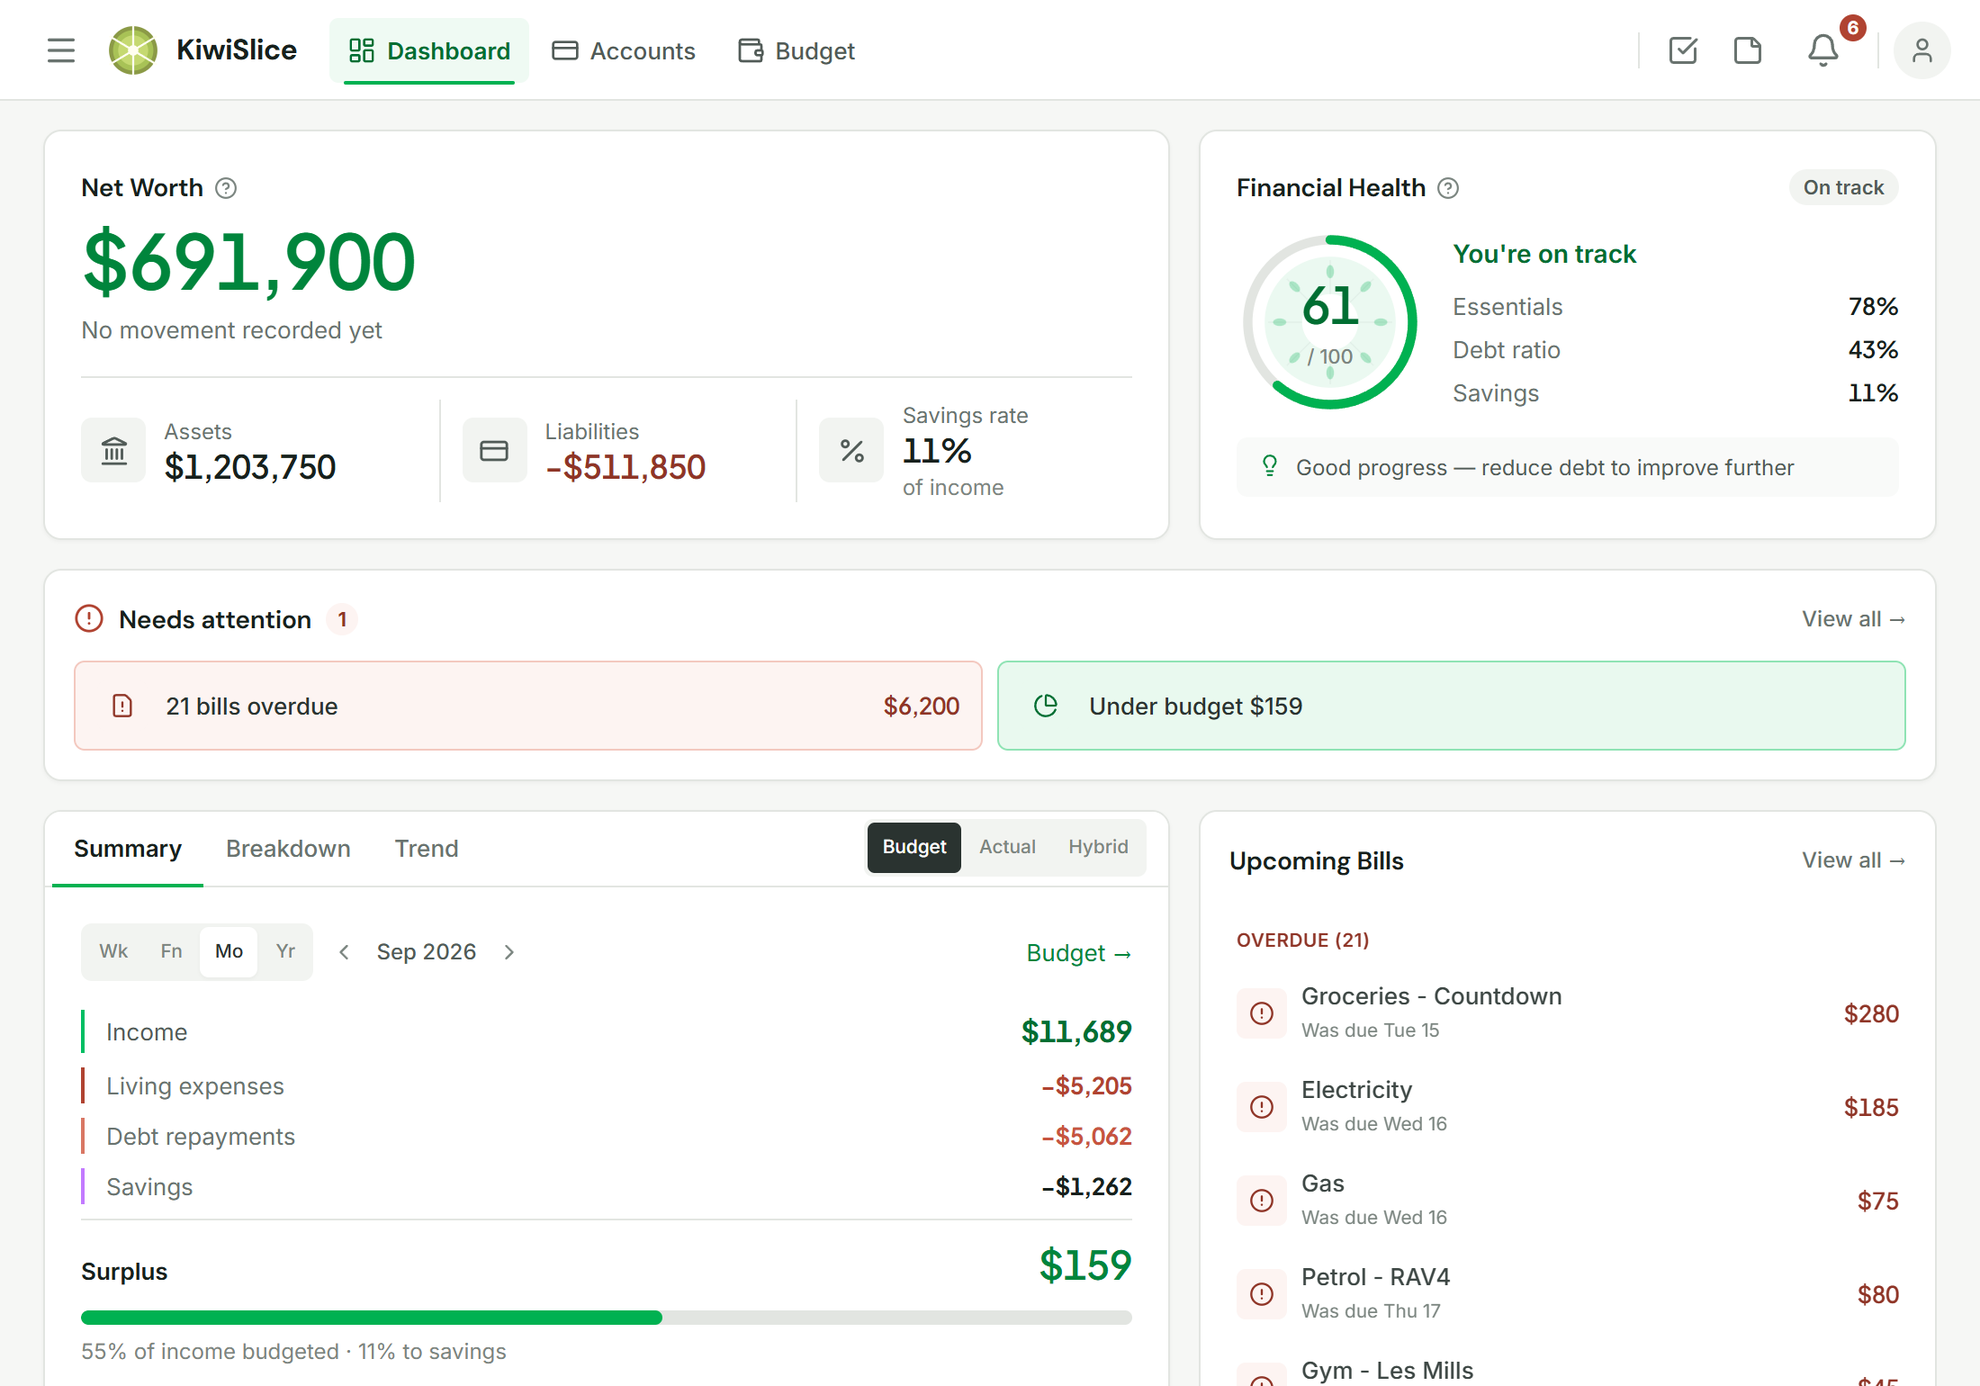Click View all in Needs attention
This screenshot has height=1386, width=1980.
[x=1853, y=619]
